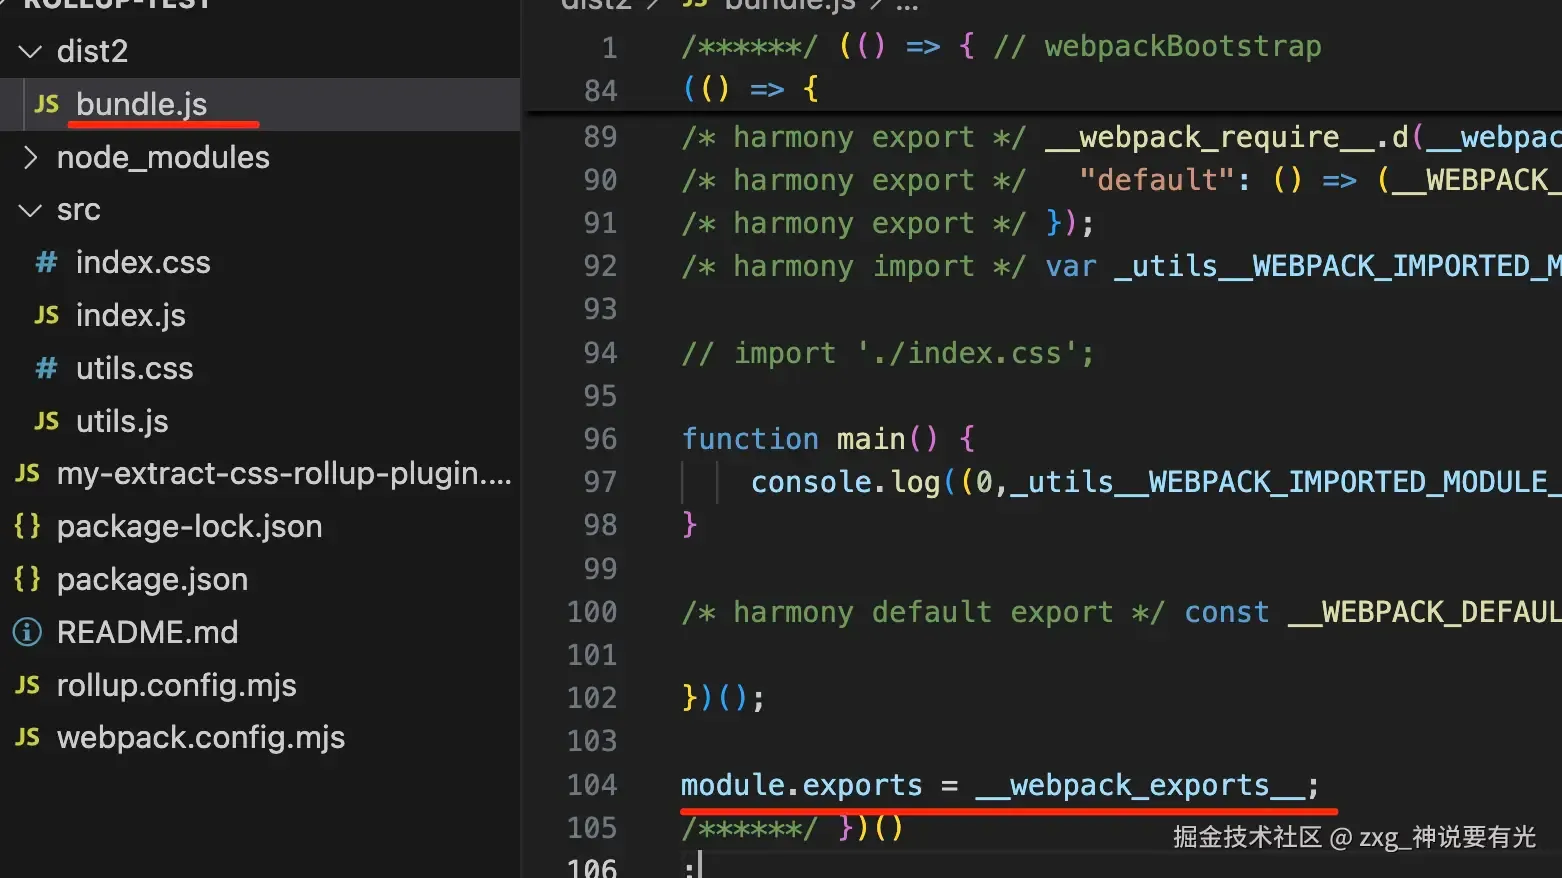Click line number 96 in the gutter
The width and height of the screenshot is (1562, 878).
pyautogui.click(x=600, y=438)
